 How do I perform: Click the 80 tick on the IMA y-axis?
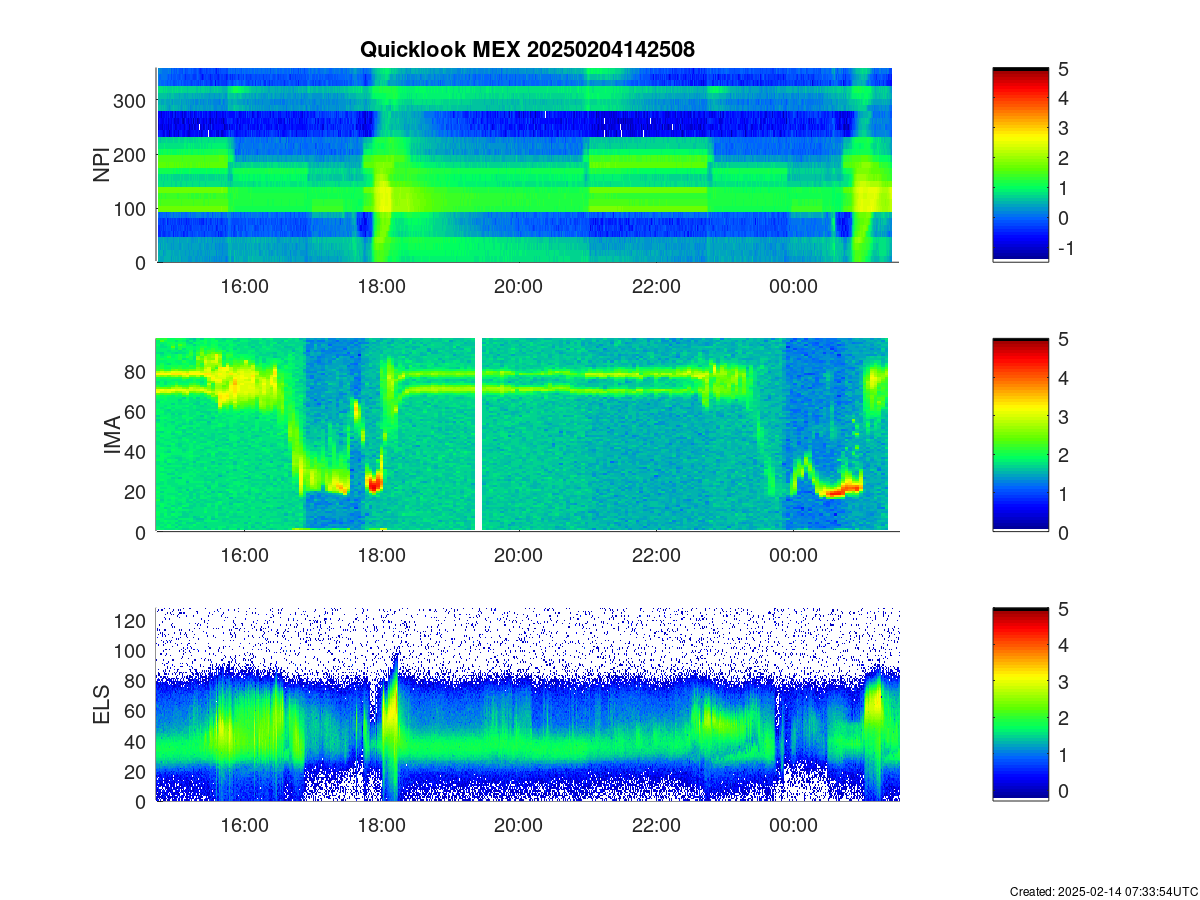pos(137,371)
